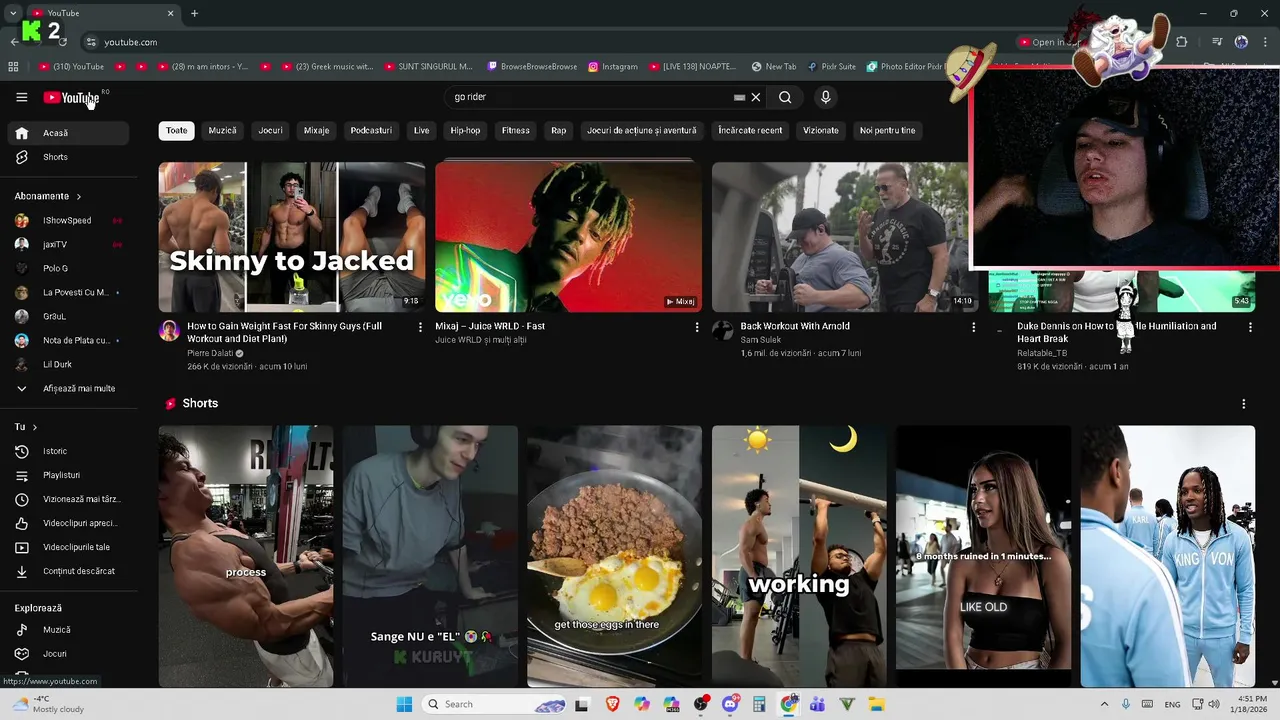This screenshot has height=720, width=1280.
Task: Open the YouTube hamburger guide menu
Action: tap(21, 97)
